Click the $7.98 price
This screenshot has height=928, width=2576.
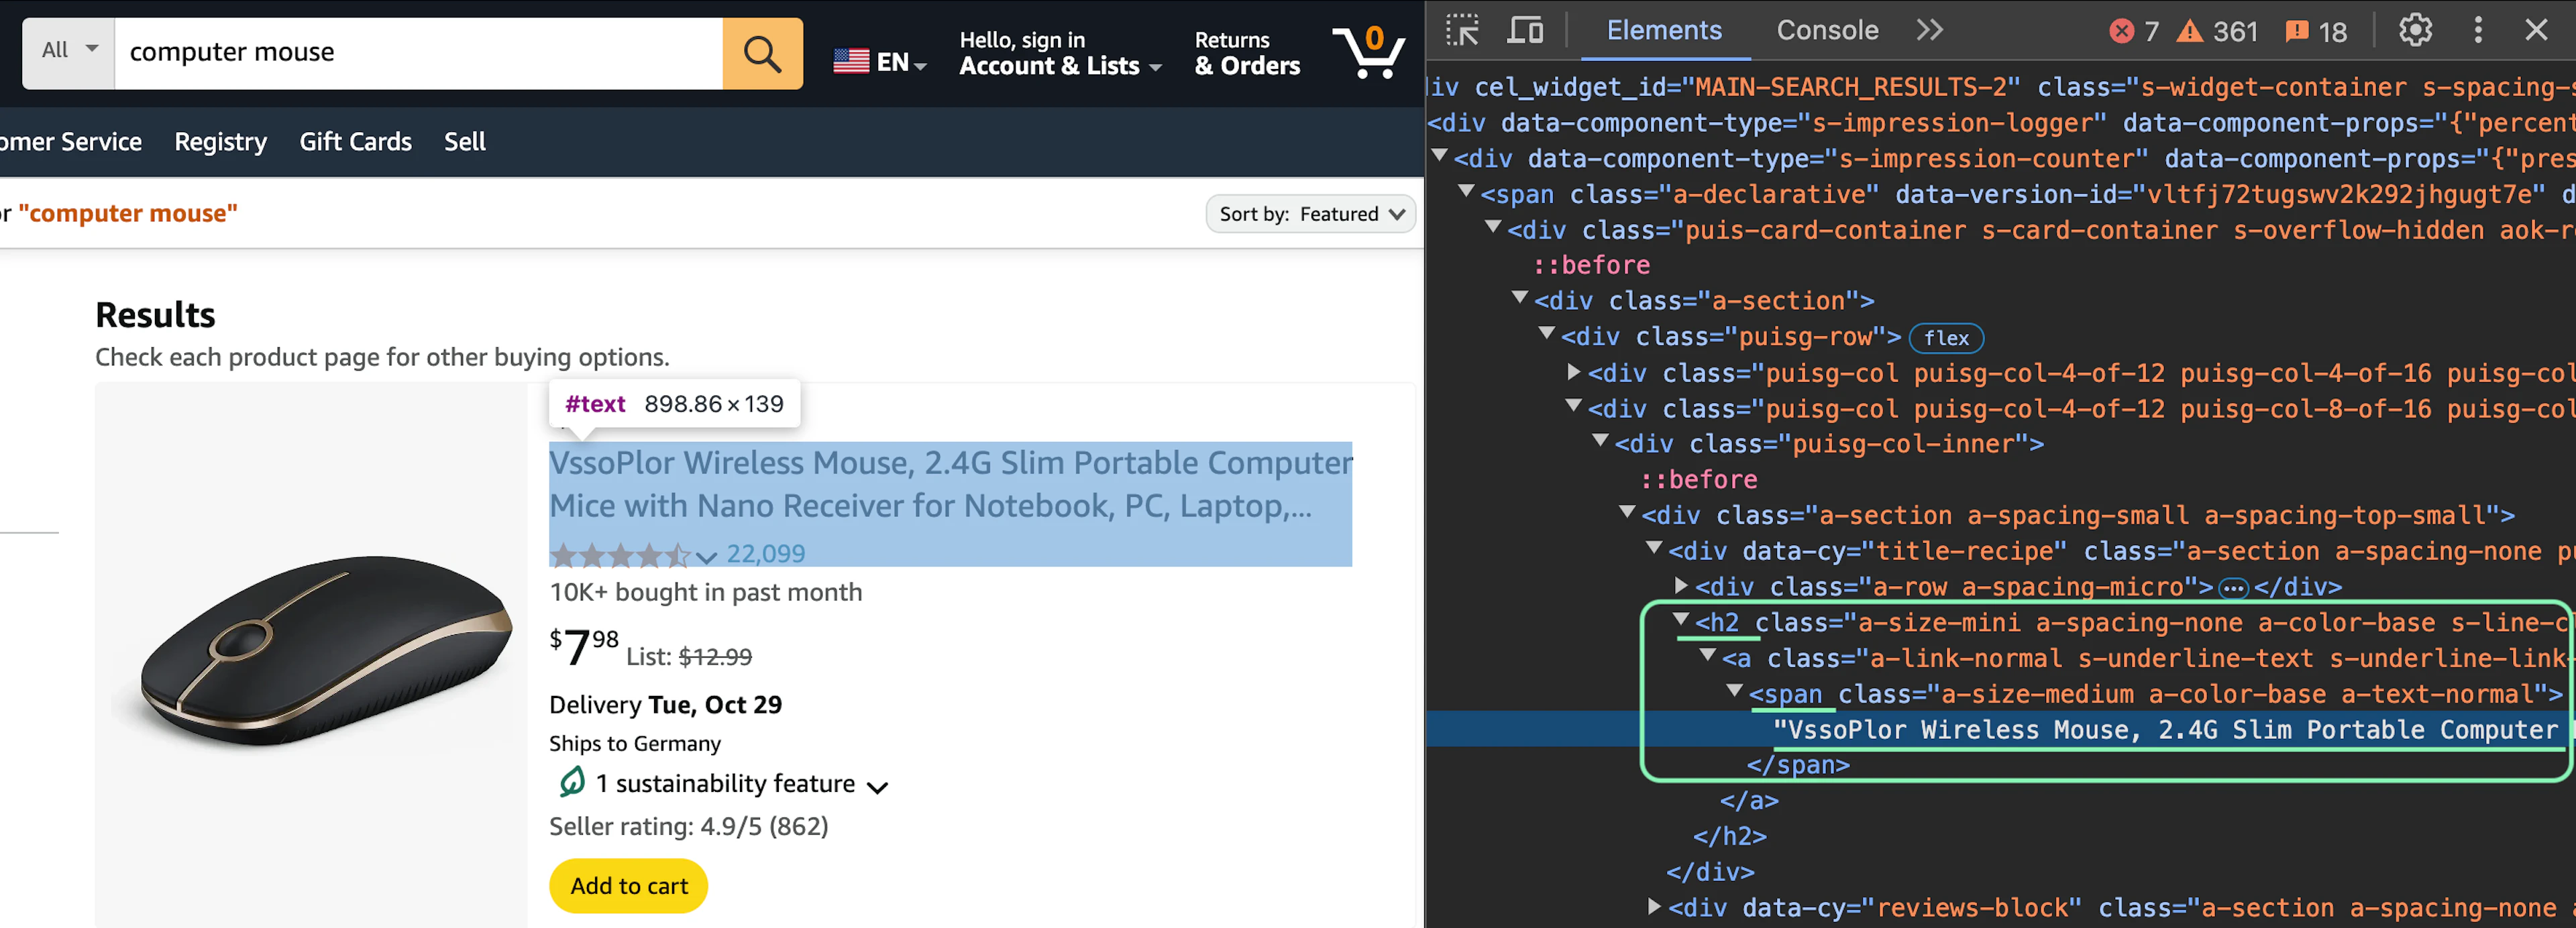tap(584, 646)
